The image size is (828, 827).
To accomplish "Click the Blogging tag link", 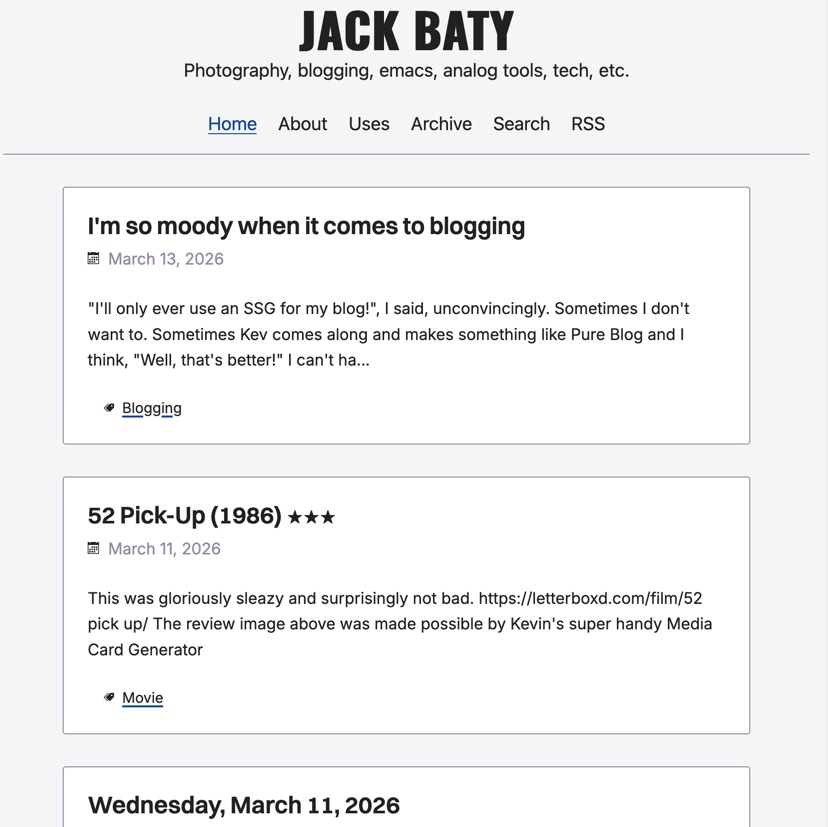I will tap(152, 407).
